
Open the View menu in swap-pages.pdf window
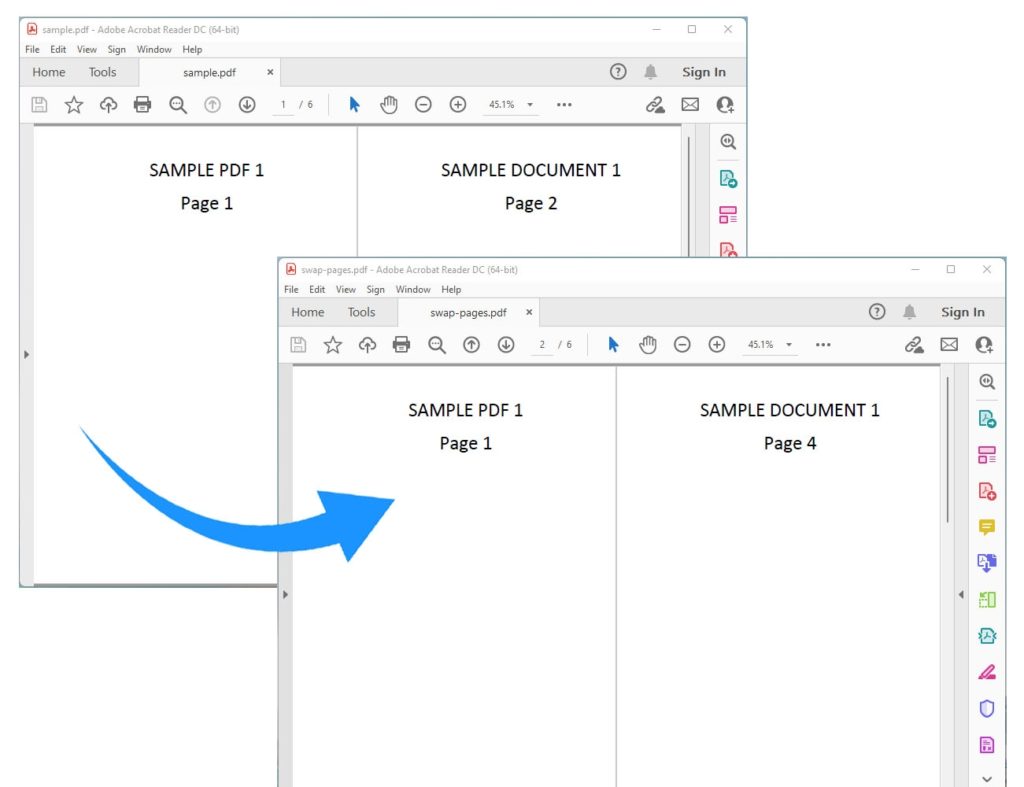(345, 290)
